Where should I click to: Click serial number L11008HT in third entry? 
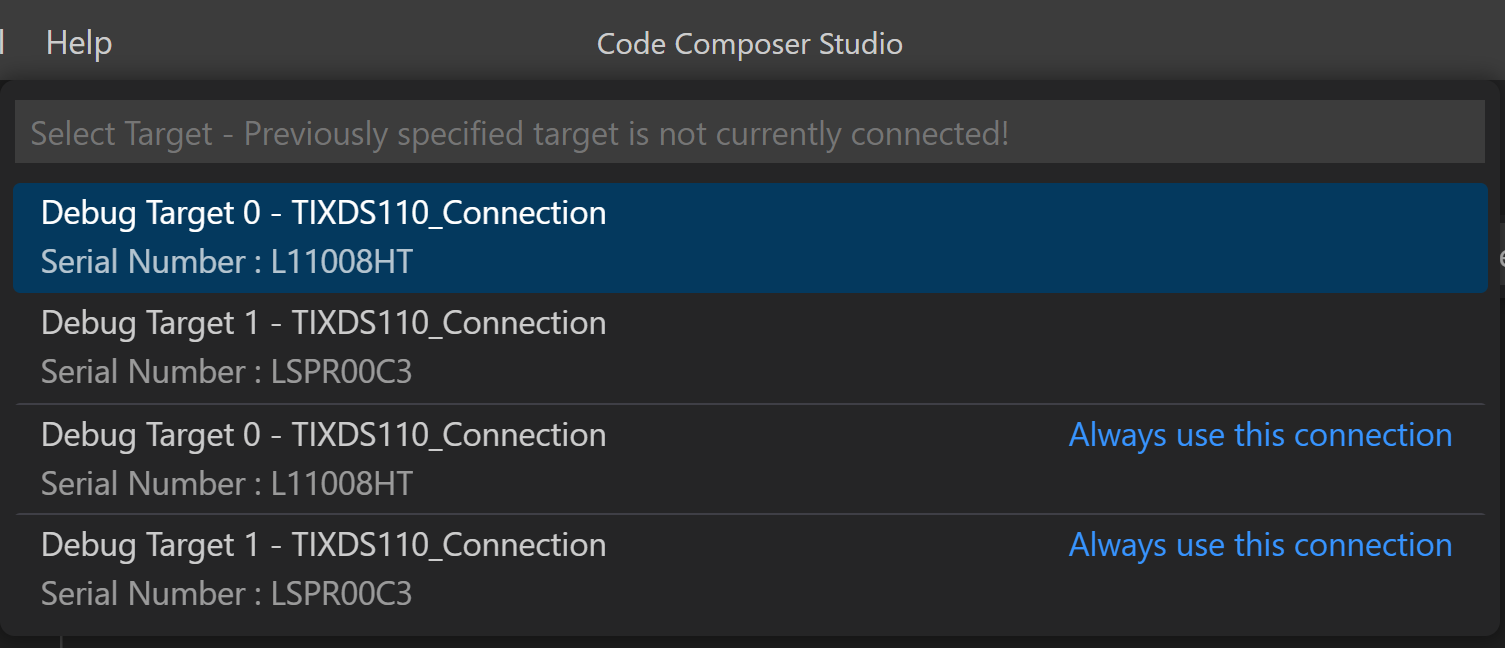point(226,483)
